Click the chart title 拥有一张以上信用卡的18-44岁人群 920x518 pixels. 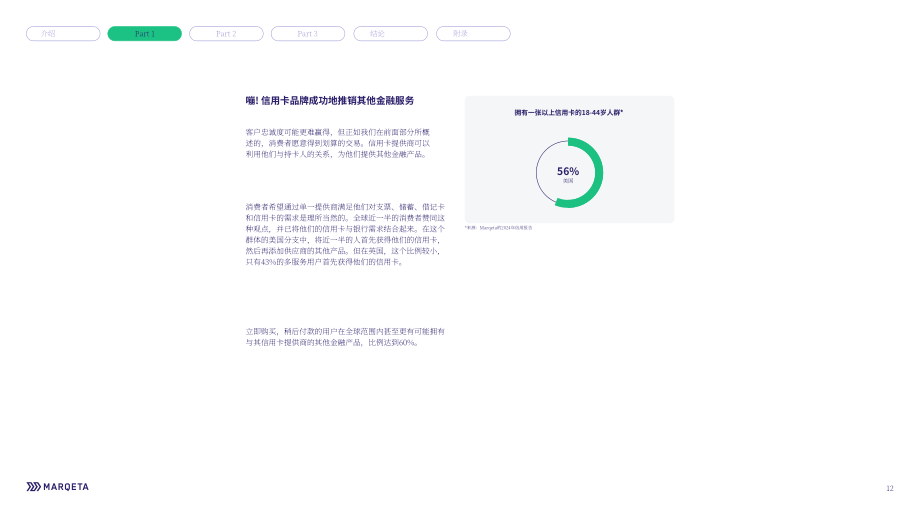569,113
